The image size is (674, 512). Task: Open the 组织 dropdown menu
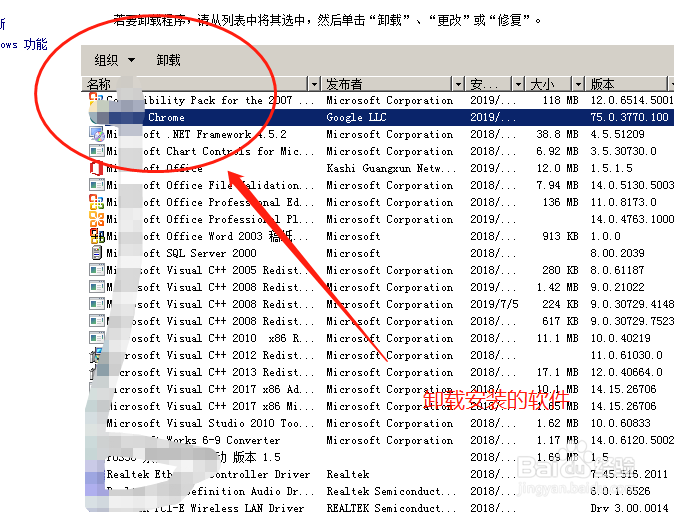114,60
